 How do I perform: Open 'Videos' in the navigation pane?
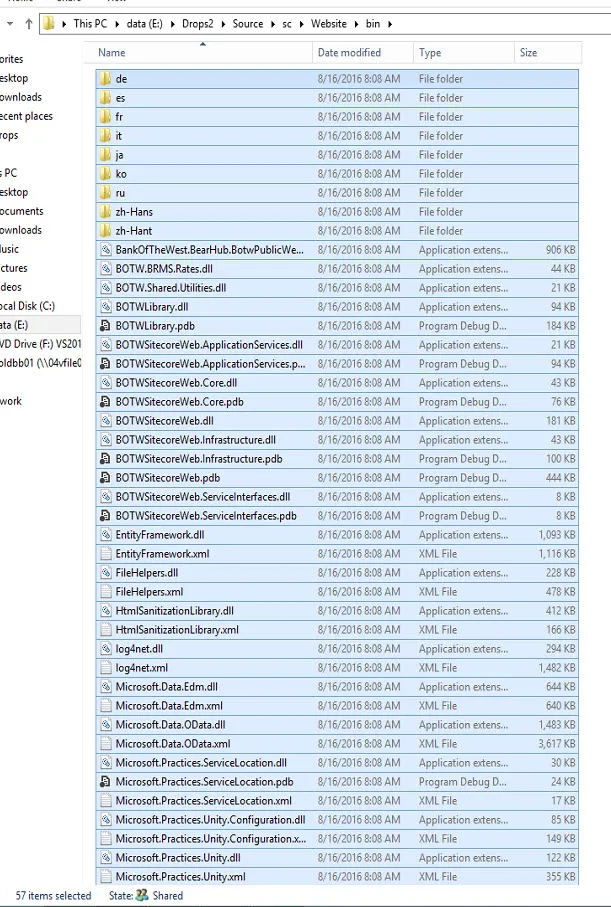10,287
